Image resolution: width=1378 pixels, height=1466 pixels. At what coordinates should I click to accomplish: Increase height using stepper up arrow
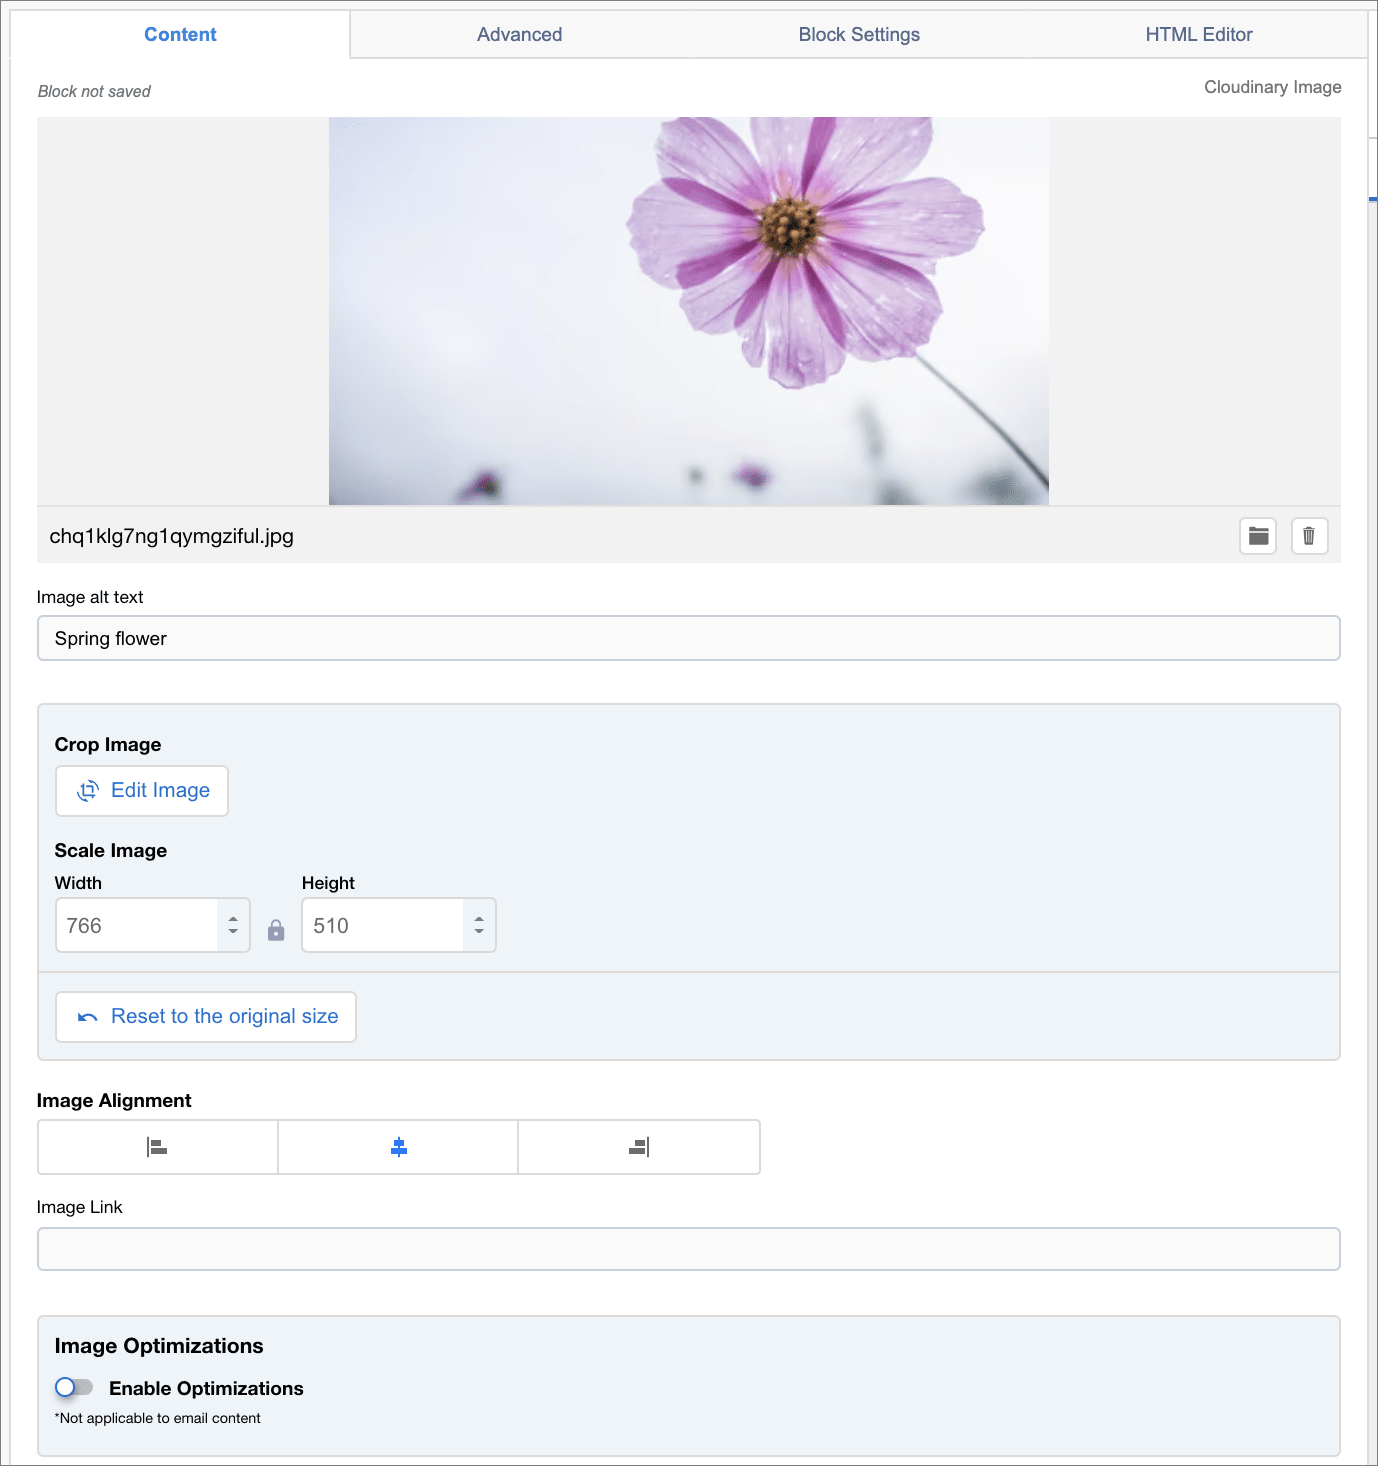(479, 919)
